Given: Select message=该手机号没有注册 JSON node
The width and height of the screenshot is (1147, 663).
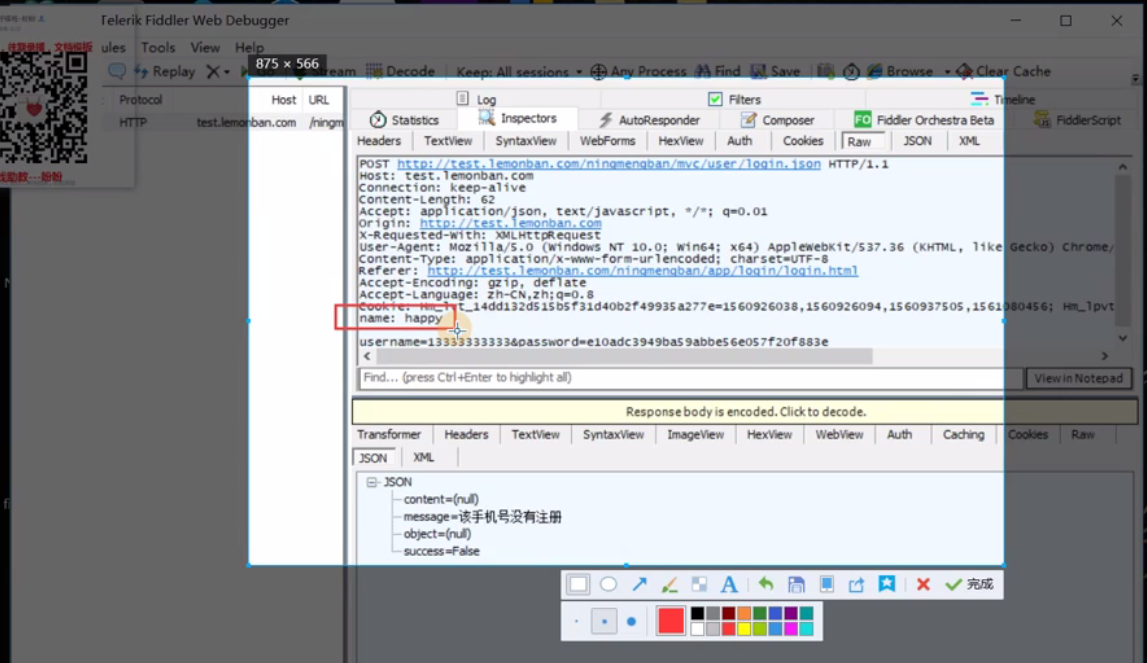Looking at the screenshot, I should [x=483, y=517].
